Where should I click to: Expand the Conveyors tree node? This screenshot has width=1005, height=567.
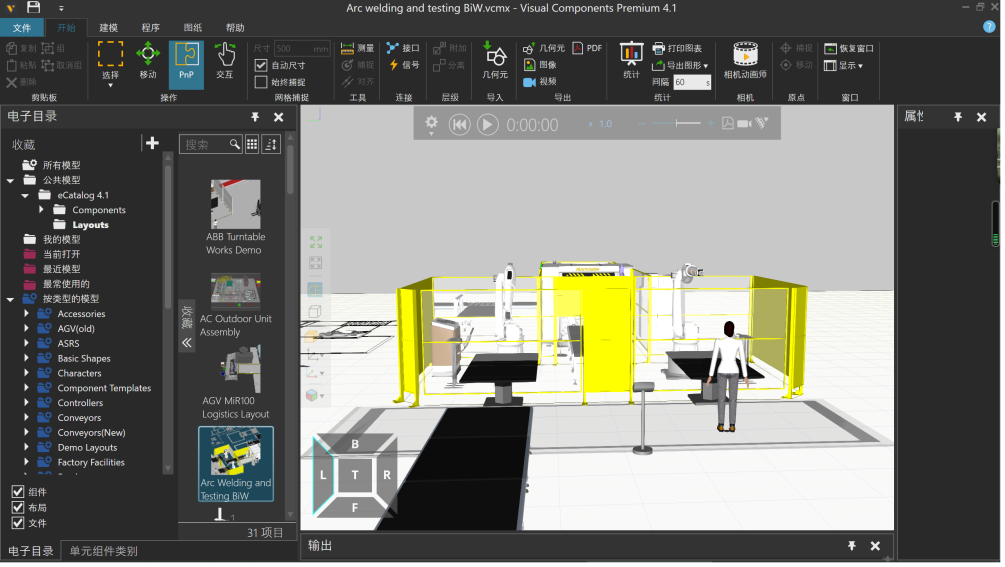(27, 418)
